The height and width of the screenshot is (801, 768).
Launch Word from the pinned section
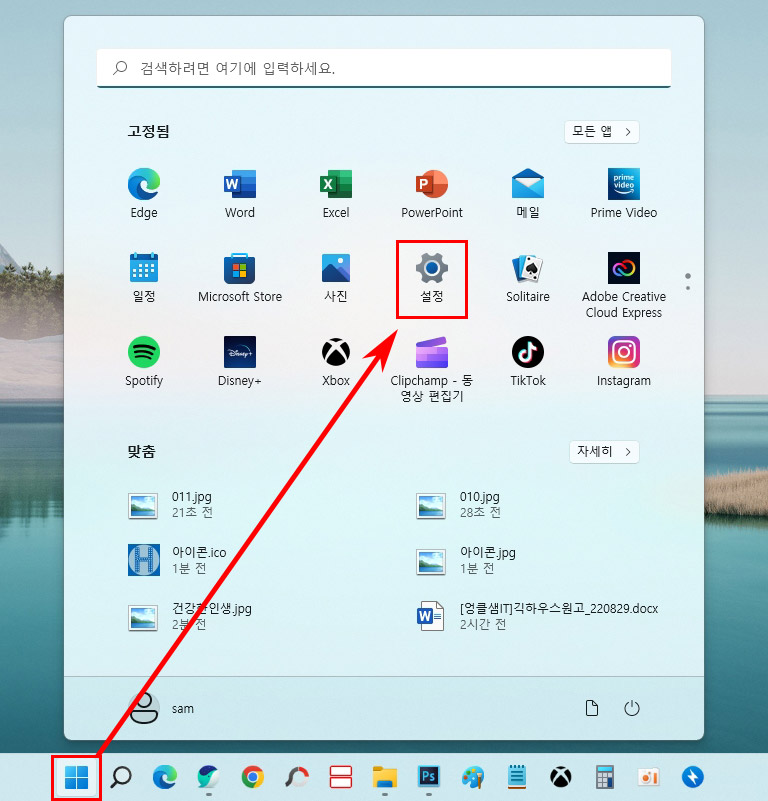point(240,194)
